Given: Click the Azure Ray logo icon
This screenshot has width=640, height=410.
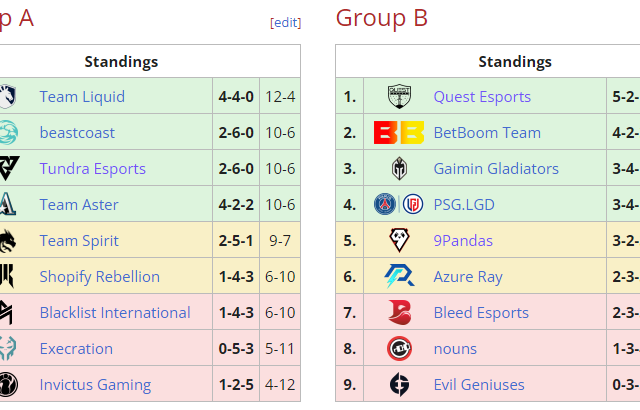Looking at the screenshot, I should pyautogui.click(x=399, y=277).
